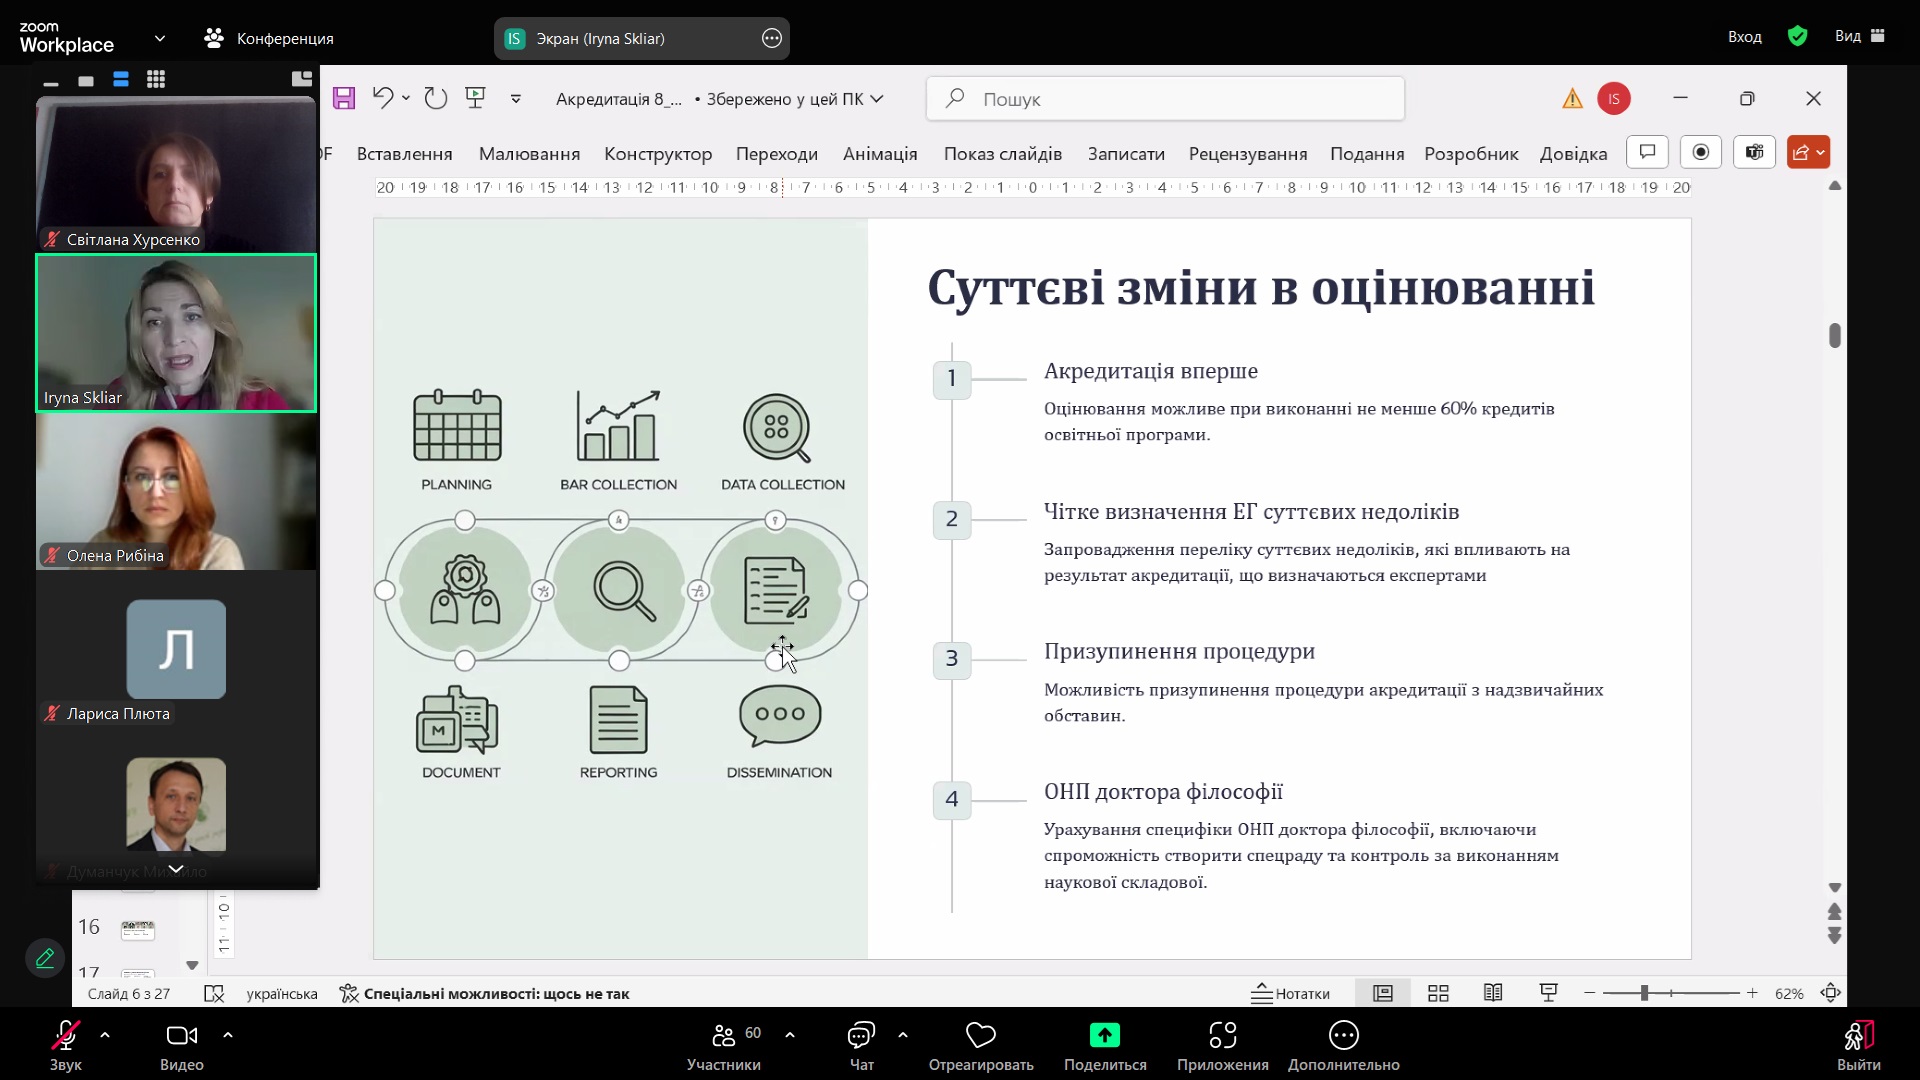
Task: Expand audio options arrow beside Звук
Action: click(x=105, y=1035)
